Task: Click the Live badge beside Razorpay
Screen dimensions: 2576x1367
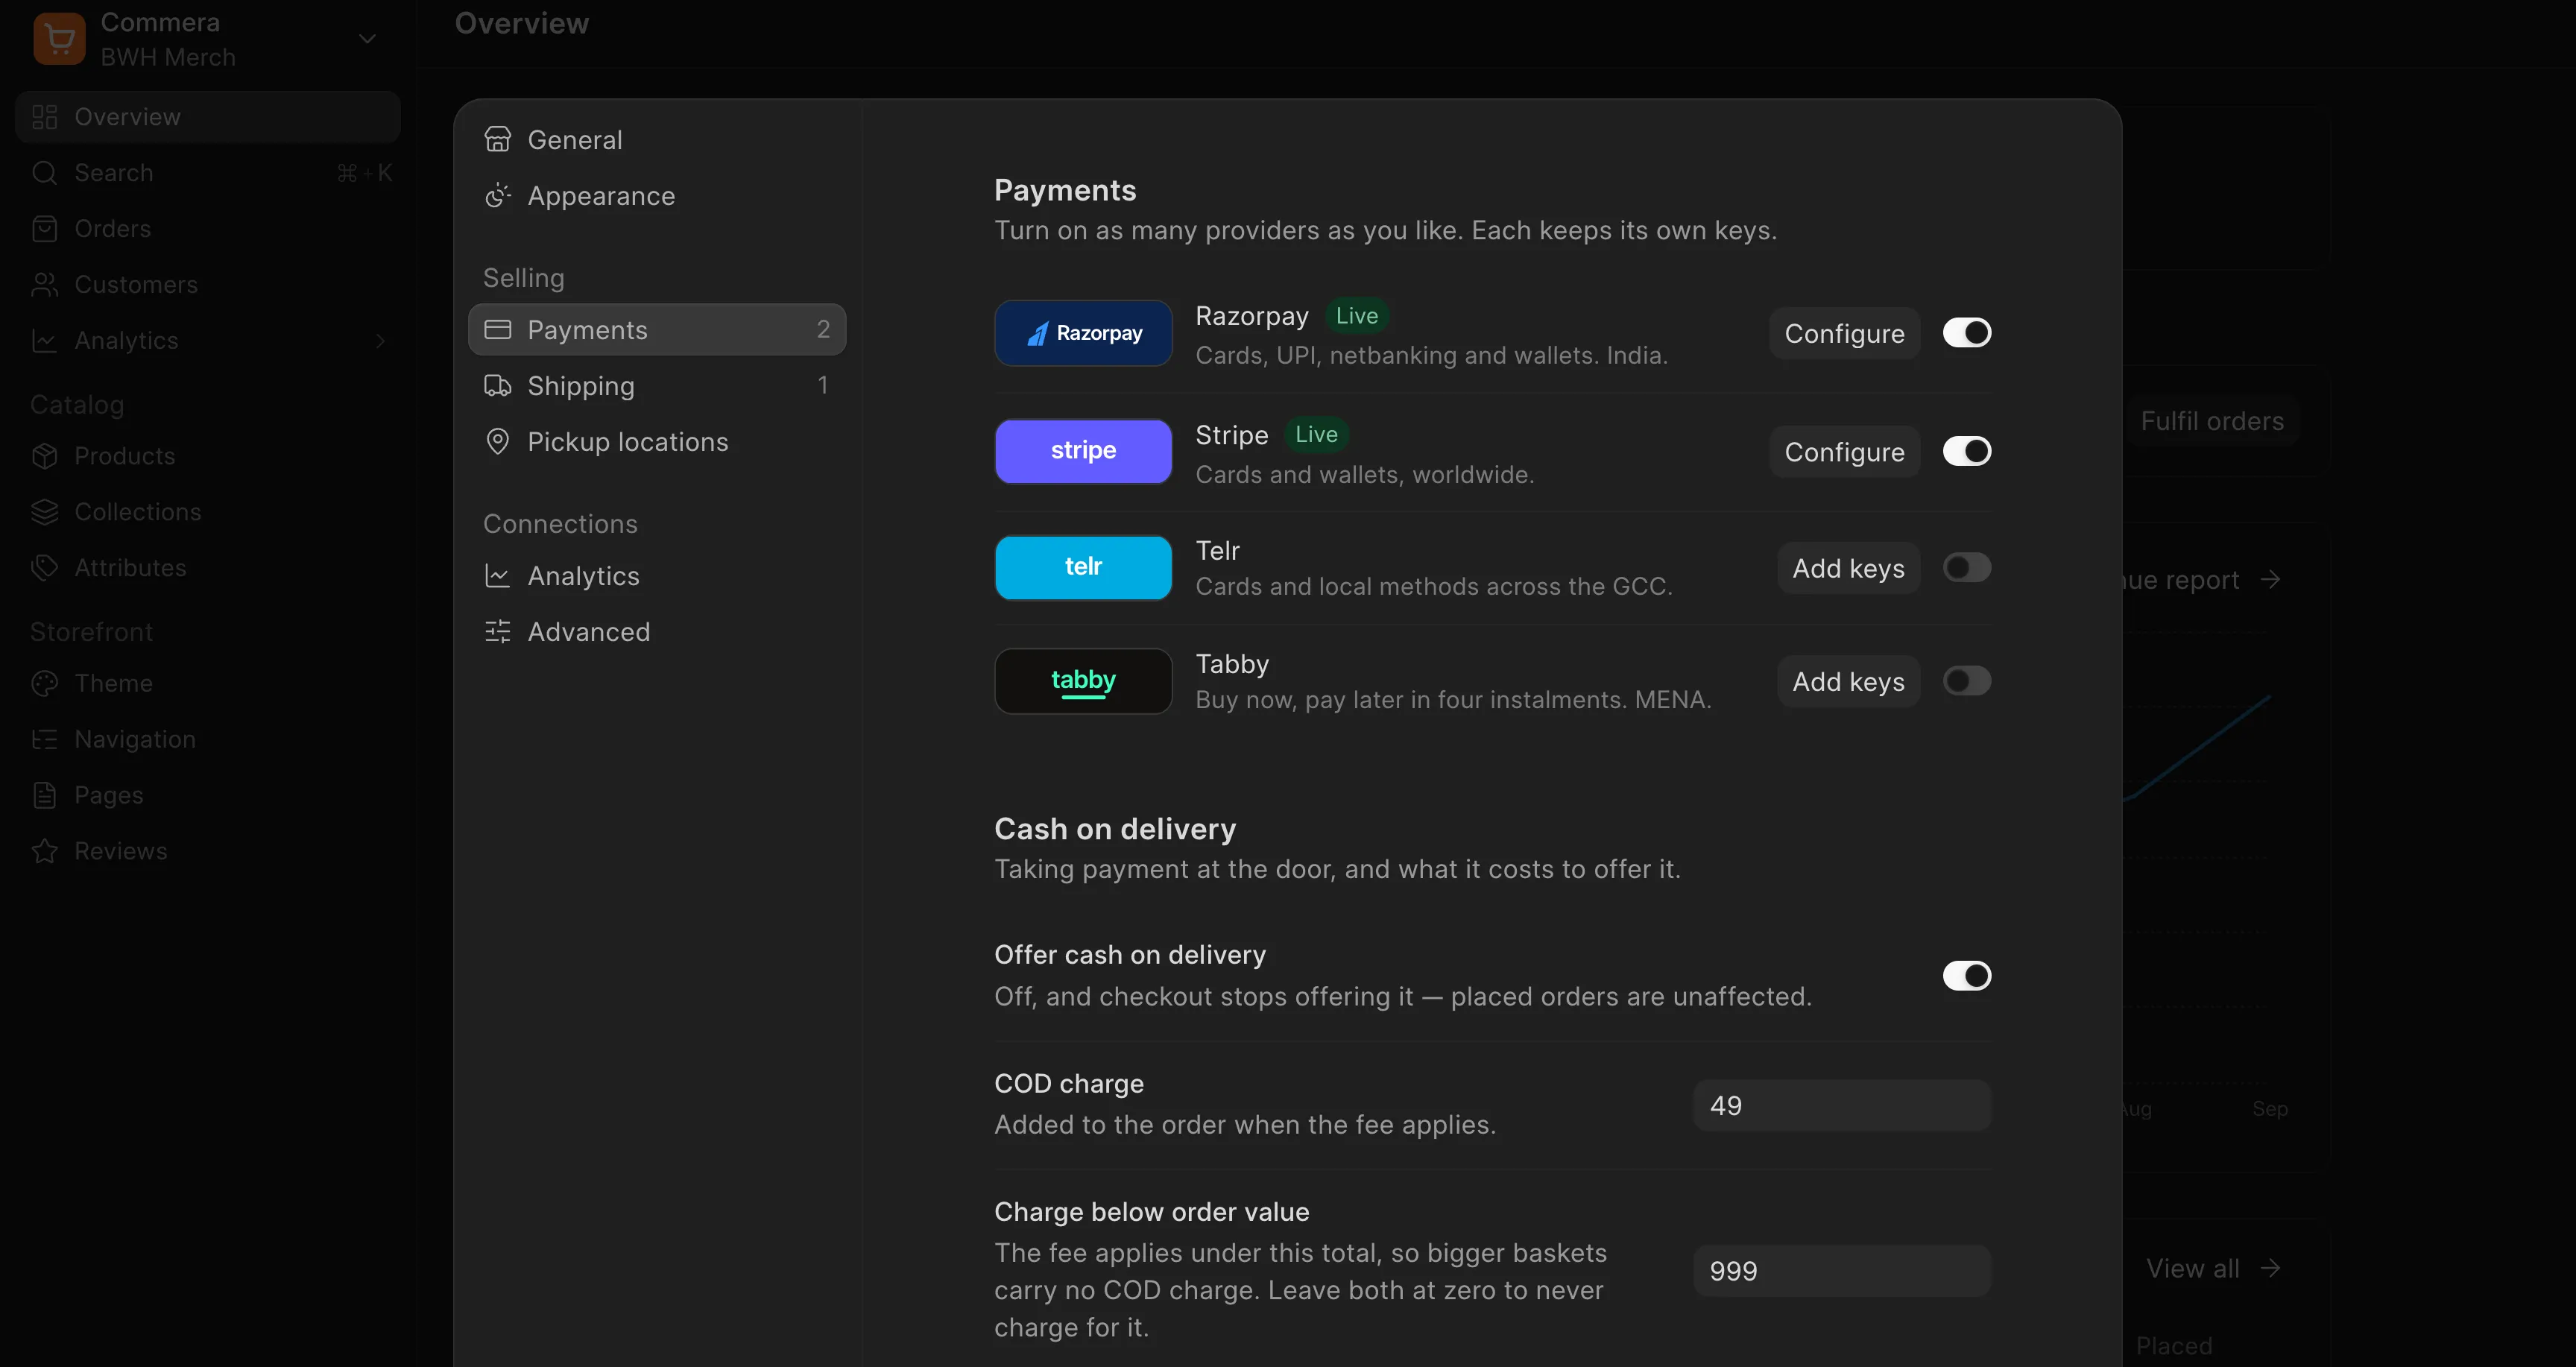Action: [x=1356, y=315]
